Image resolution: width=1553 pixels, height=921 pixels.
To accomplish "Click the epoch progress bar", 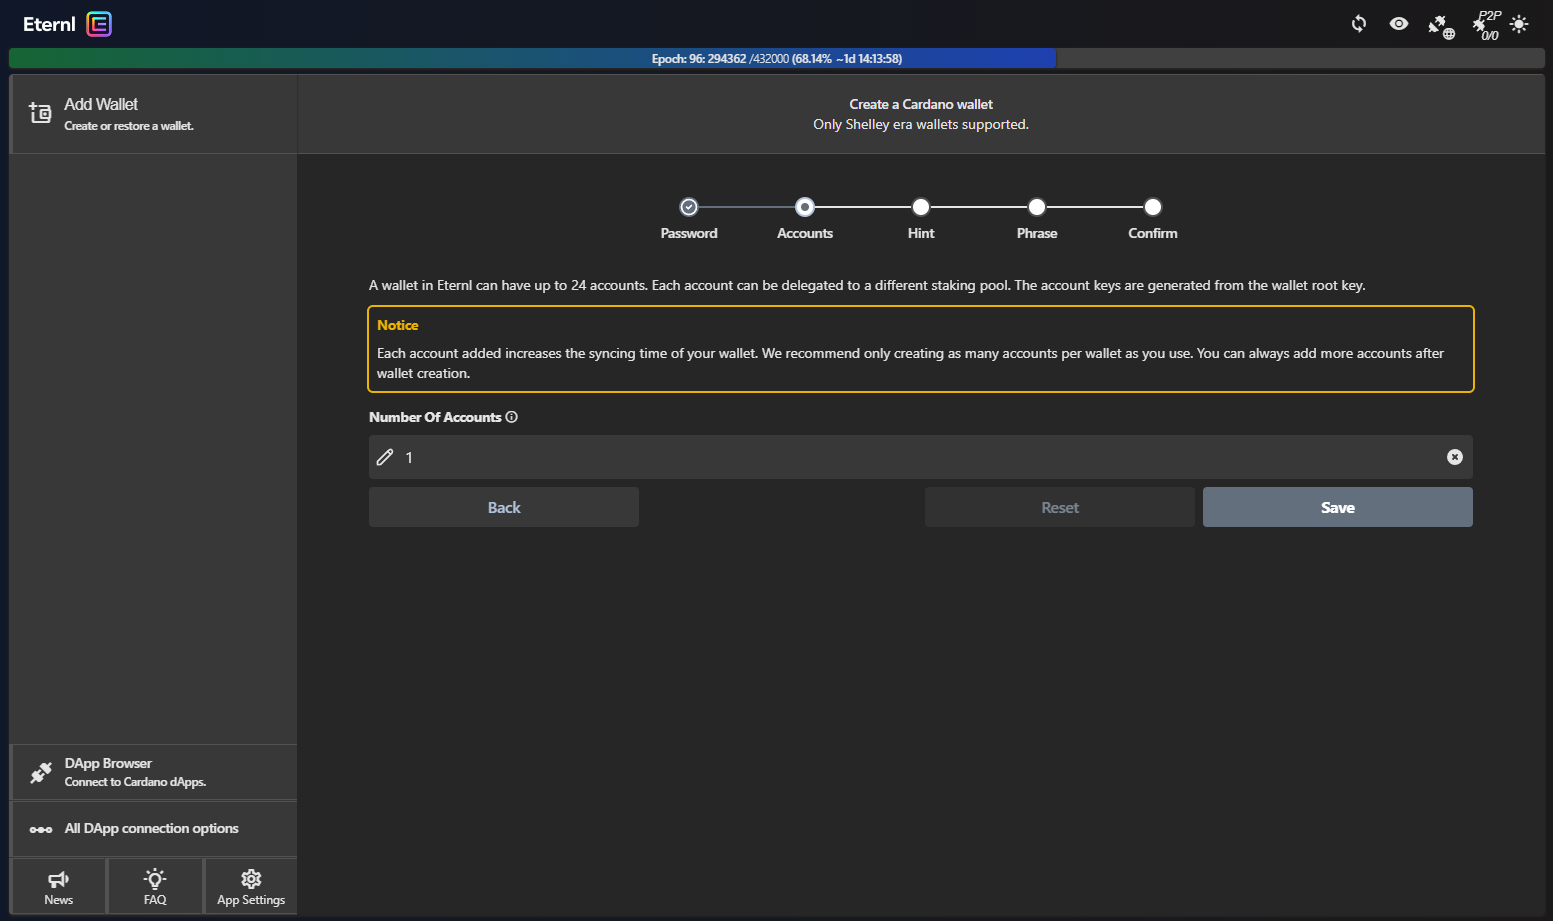I will click(777, 58).
